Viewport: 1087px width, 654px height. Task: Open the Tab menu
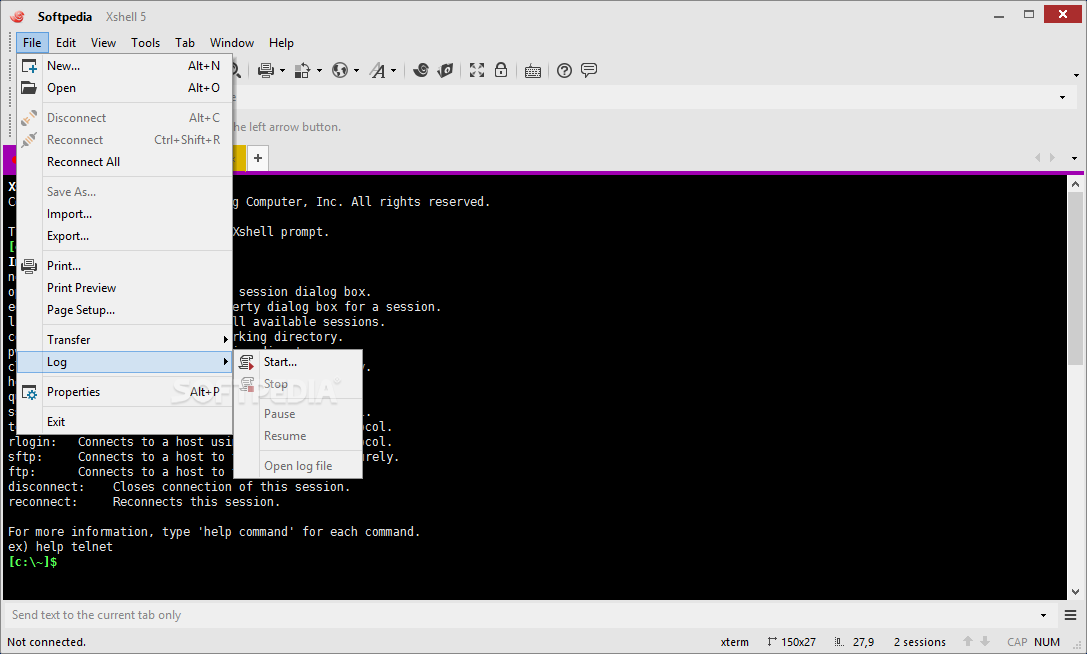click(x=184, y=42)
